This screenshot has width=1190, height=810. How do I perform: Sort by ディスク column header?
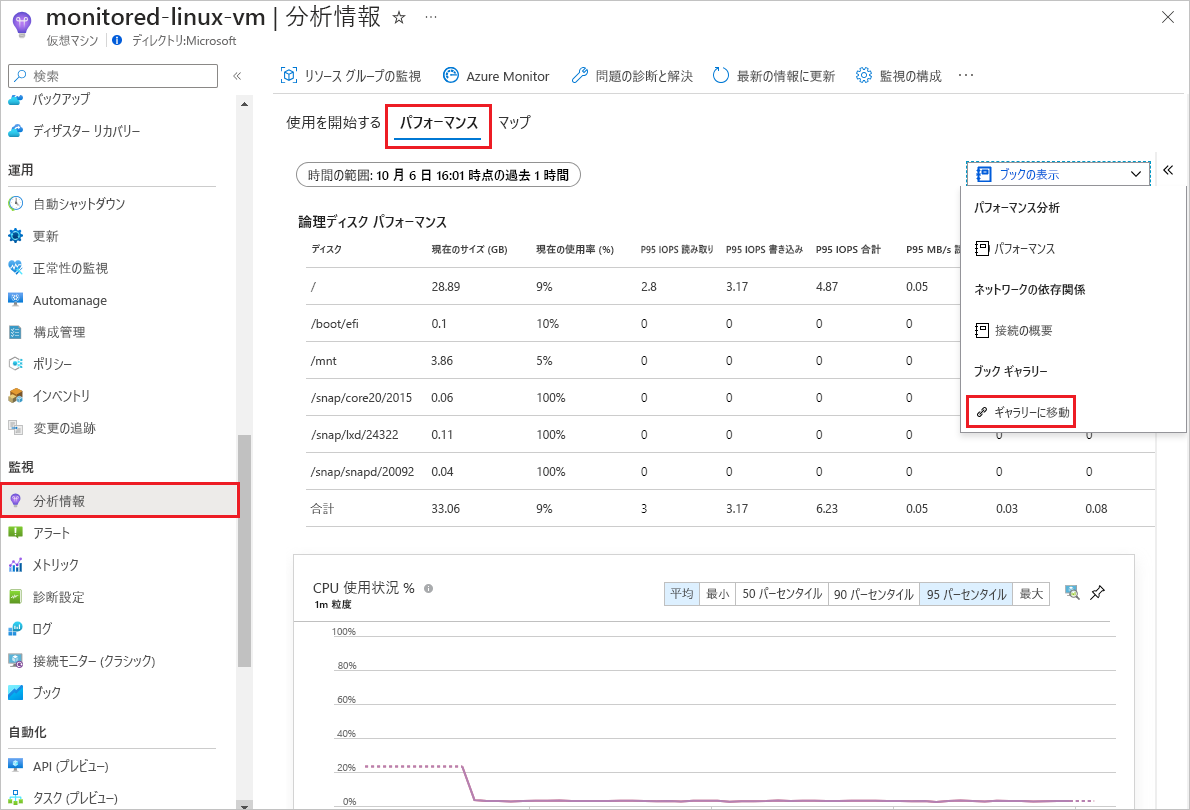coord(326,249)
